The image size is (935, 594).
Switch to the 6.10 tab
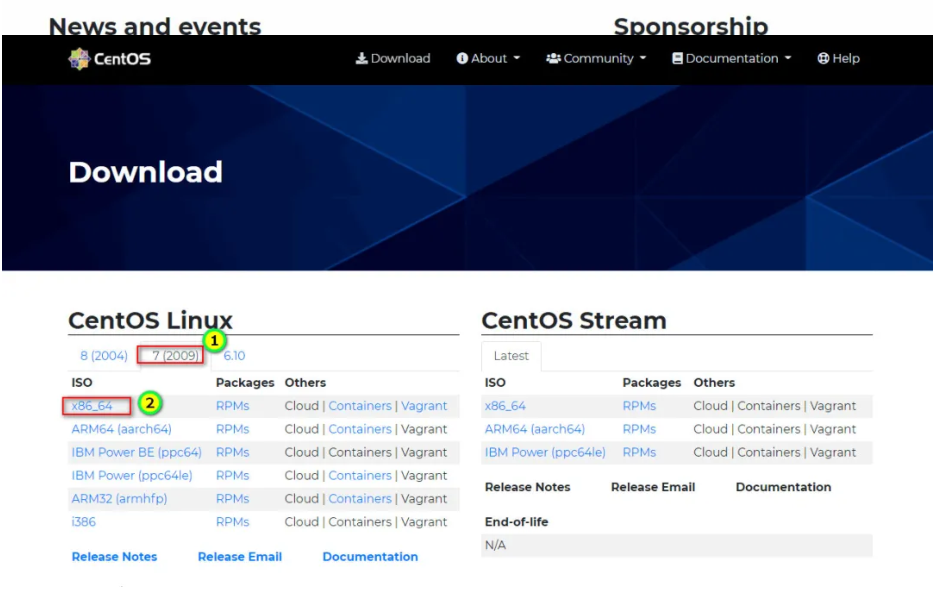point(234,356)
